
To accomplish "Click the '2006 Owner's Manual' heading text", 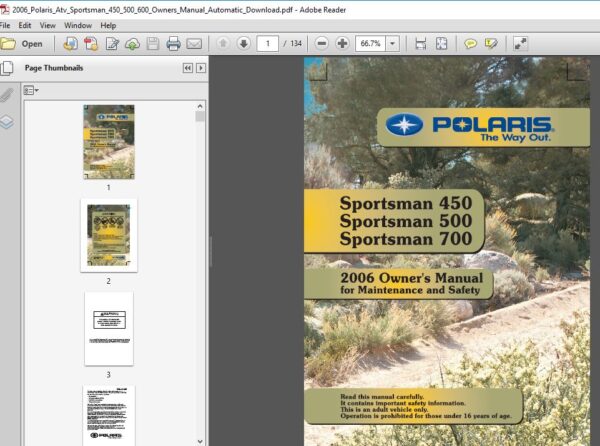I will click(412, 278).
